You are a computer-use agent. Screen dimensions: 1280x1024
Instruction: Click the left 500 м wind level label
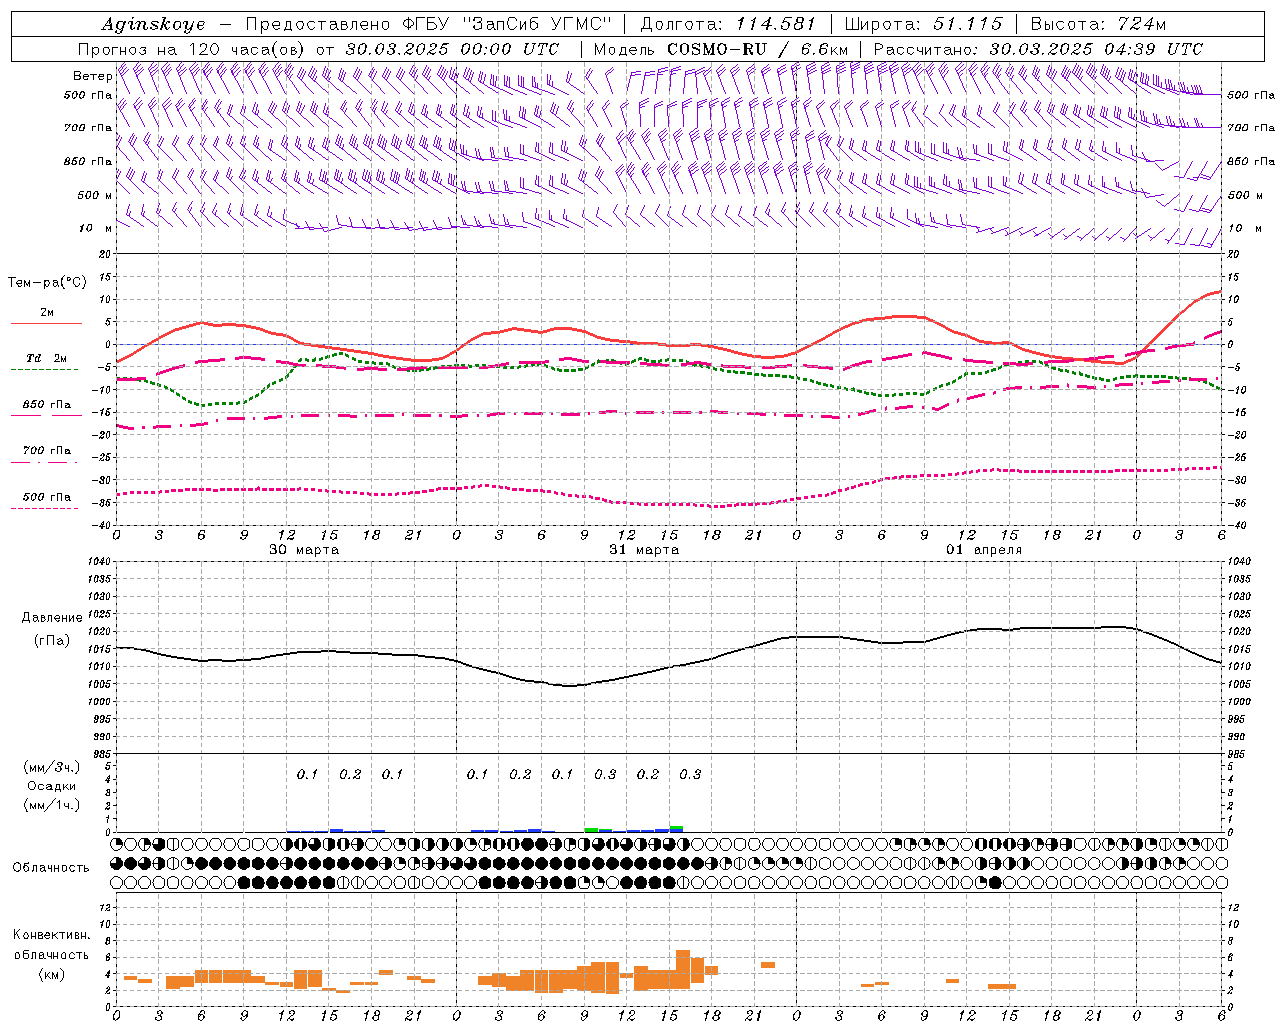point(95,195)
